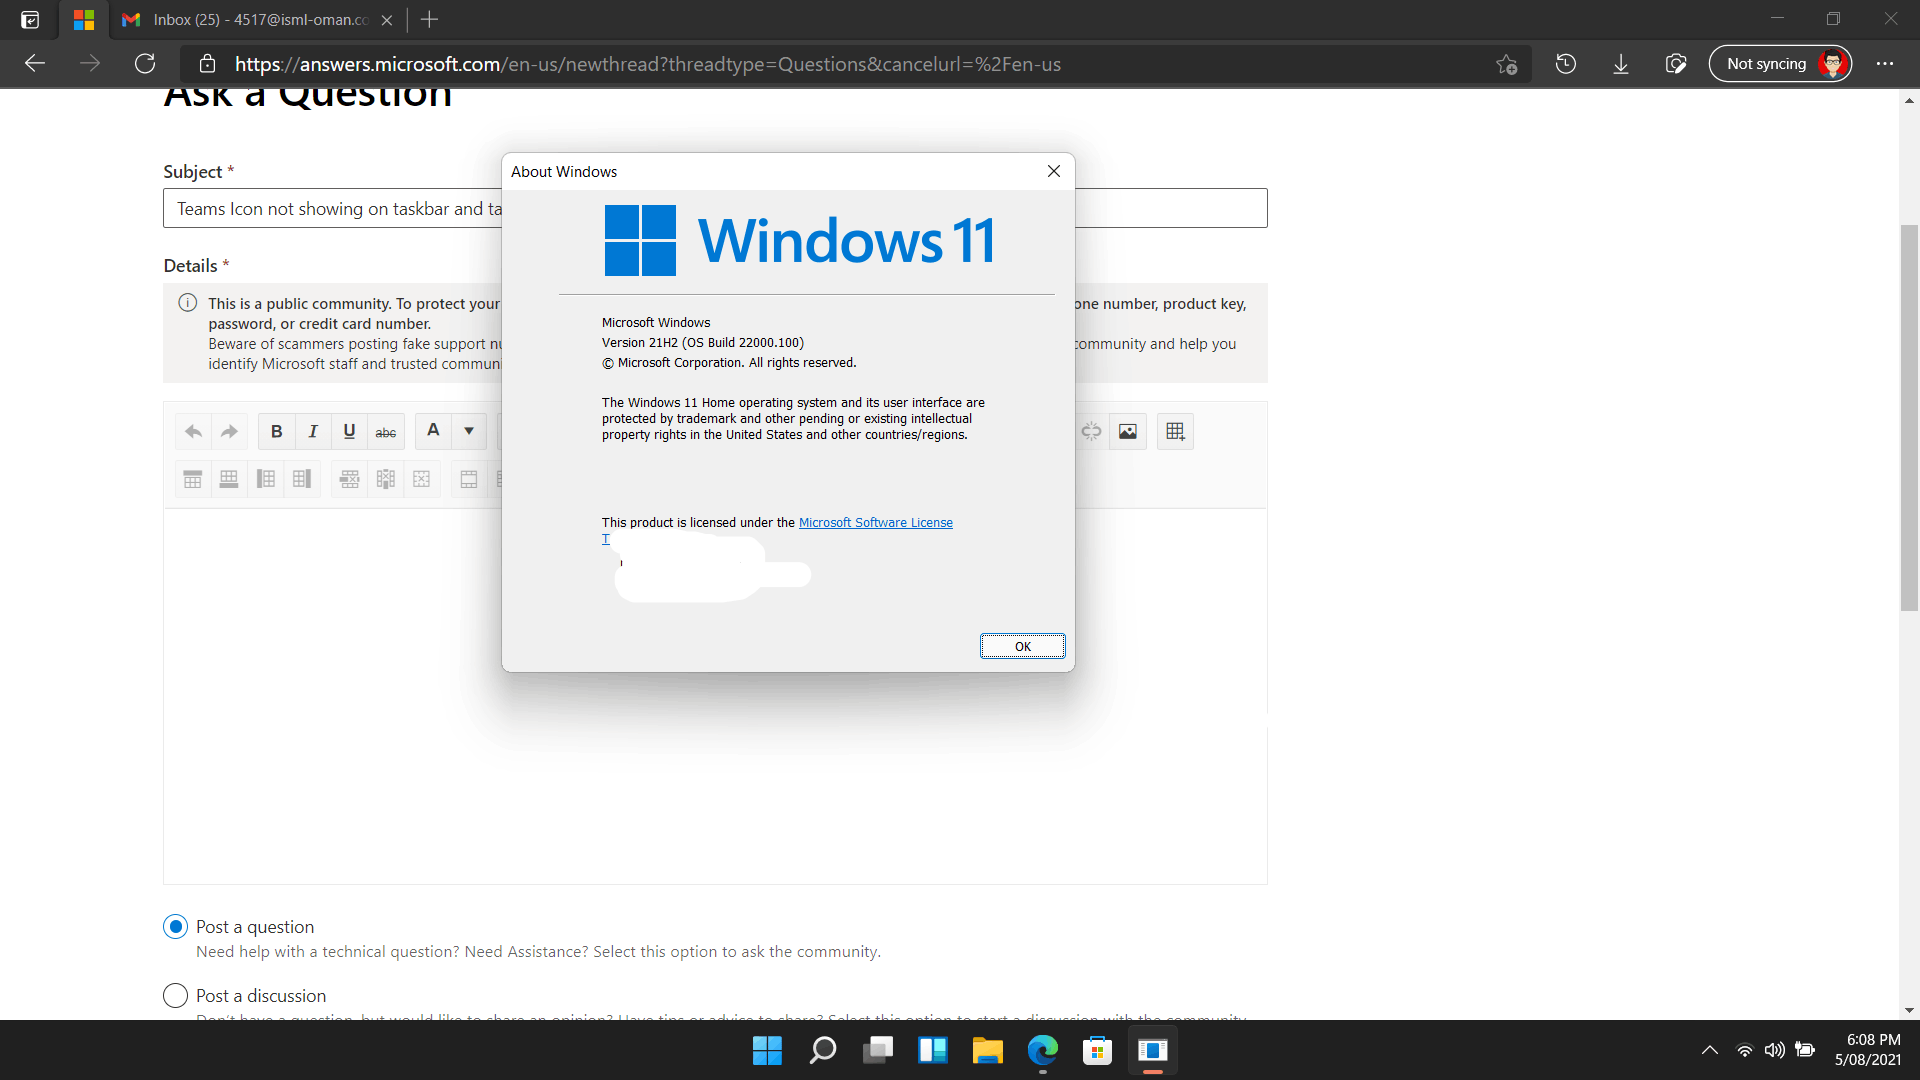Open a new browser tab
1920x1080 pixels.
[430, 20]
